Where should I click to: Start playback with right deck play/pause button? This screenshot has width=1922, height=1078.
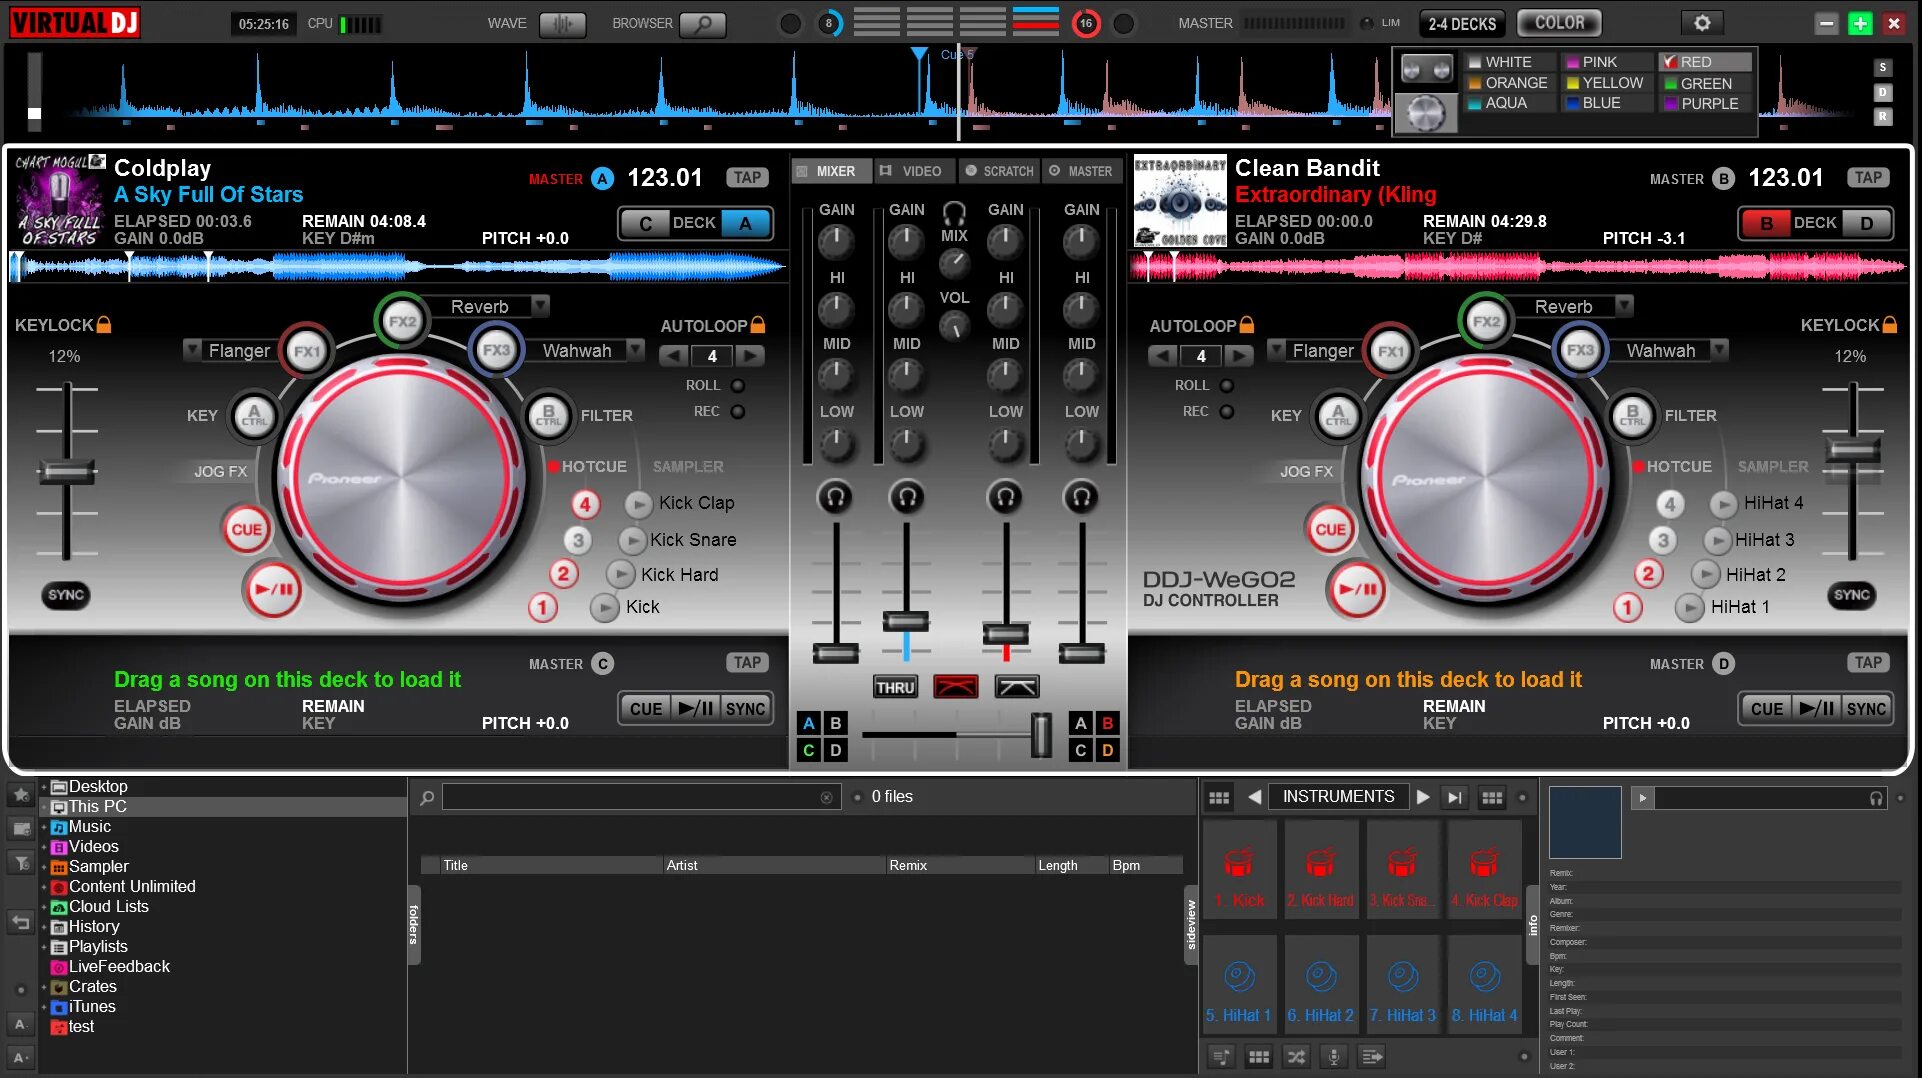(x=1356, y=589)
